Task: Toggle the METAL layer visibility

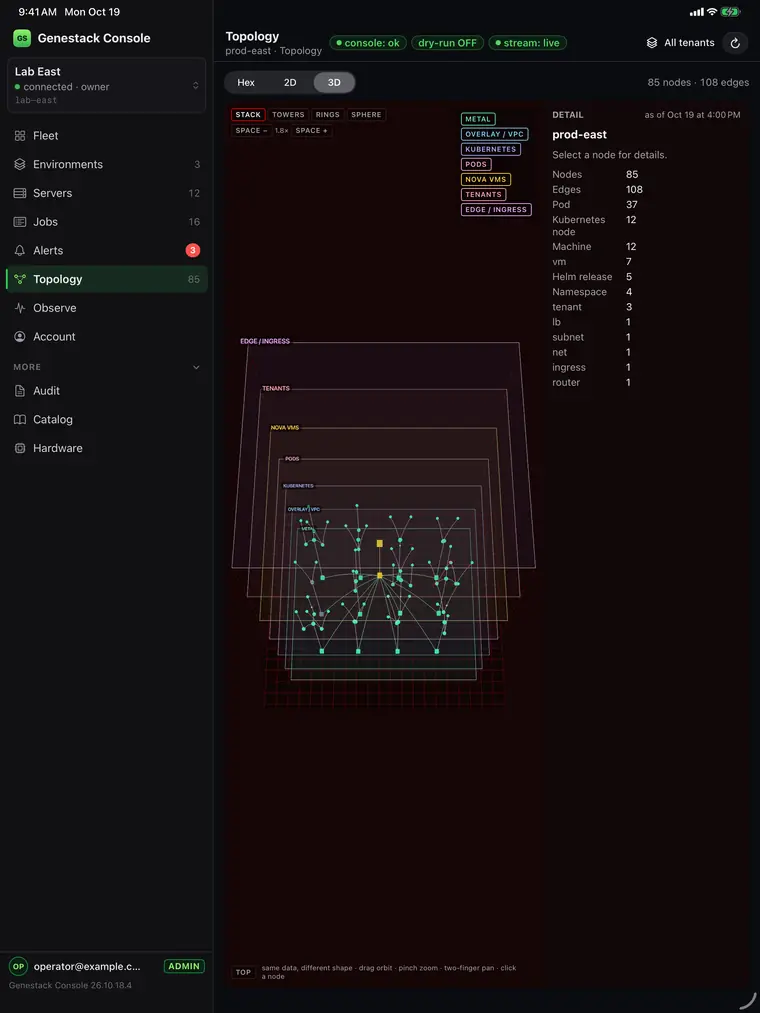Action: (478, 119)
